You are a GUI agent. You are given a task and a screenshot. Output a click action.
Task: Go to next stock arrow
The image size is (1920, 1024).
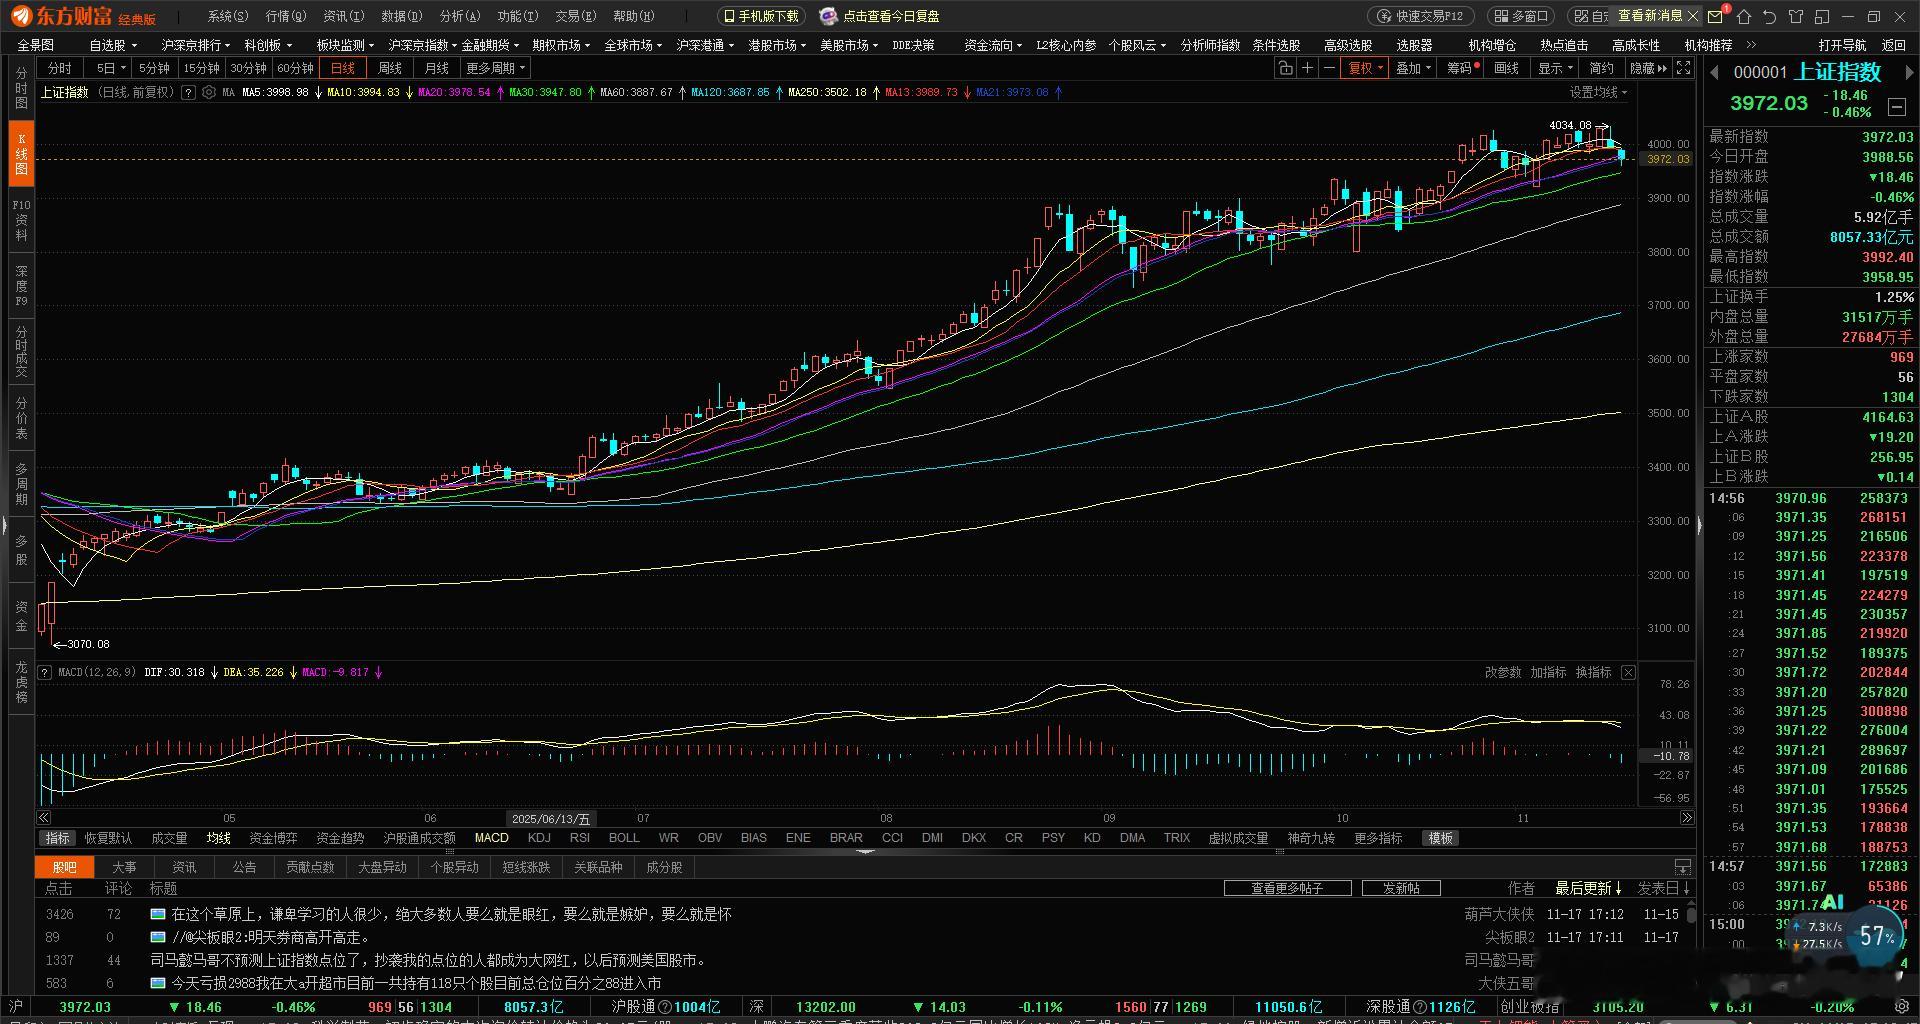(x=1908, y=72)
